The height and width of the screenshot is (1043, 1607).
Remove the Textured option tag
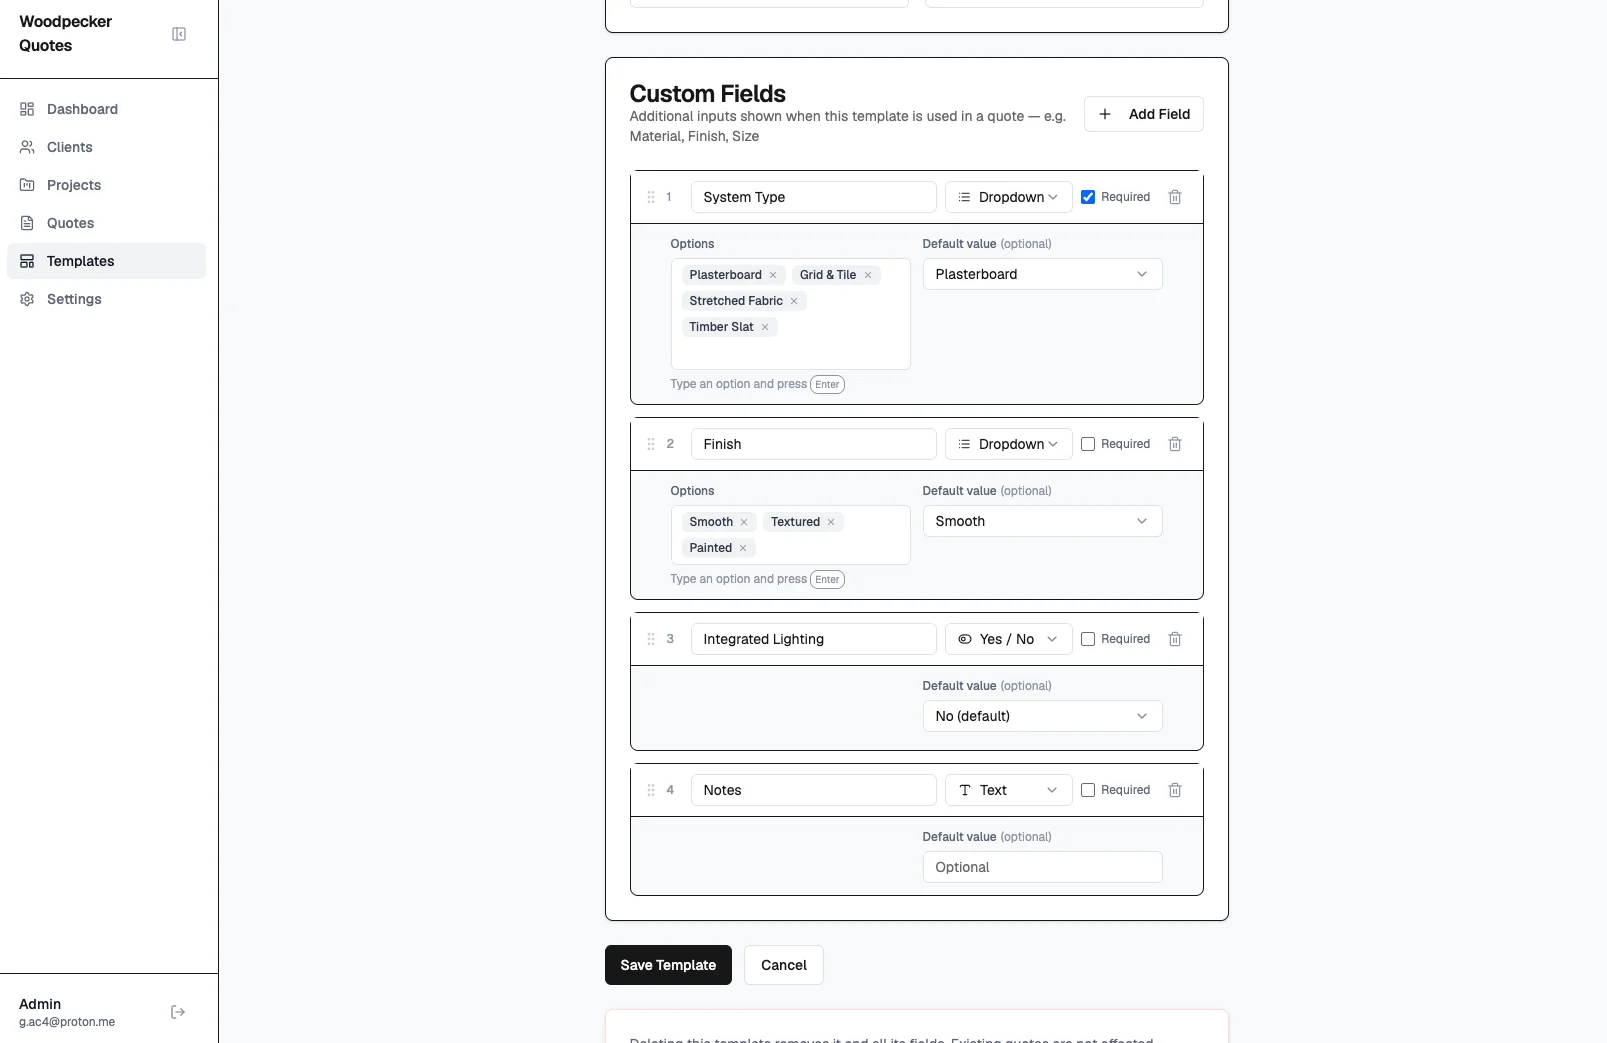coord(831,522)
